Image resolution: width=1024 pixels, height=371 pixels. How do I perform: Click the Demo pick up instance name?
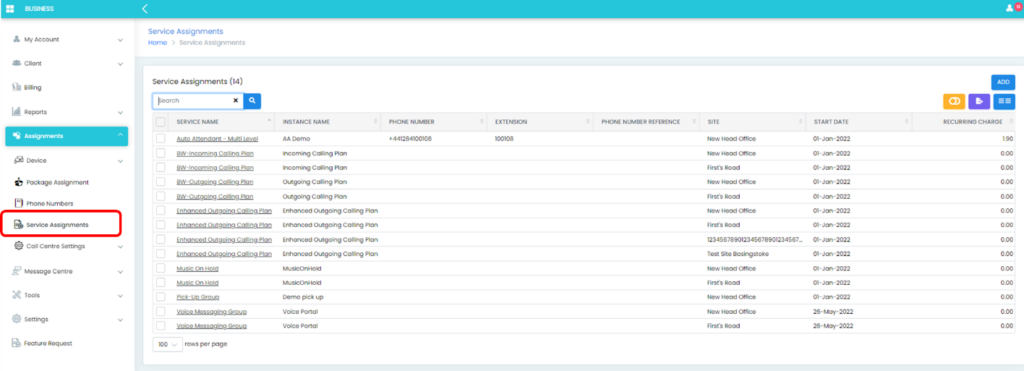[302, 297]
